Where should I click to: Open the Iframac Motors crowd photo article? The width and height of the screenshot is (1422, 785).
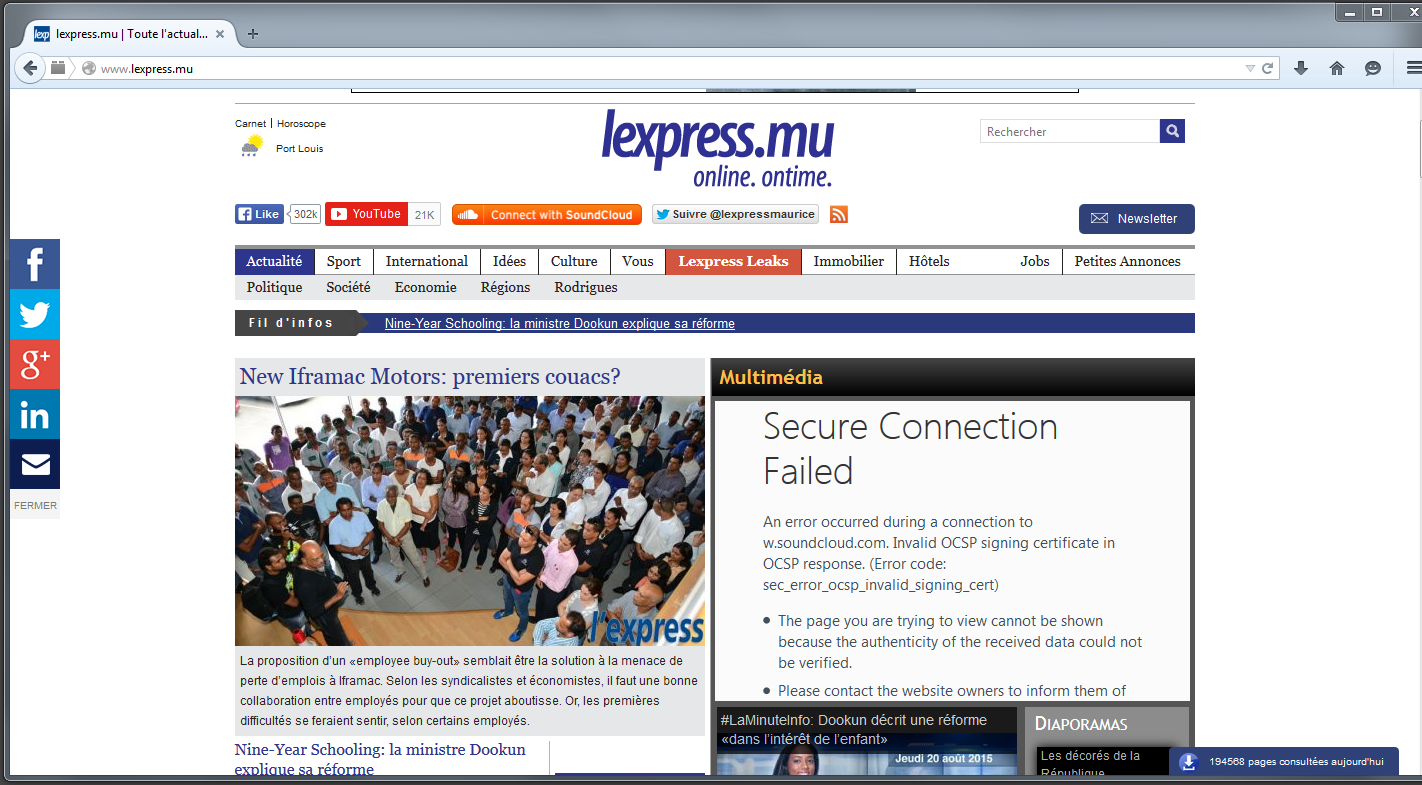470,521
